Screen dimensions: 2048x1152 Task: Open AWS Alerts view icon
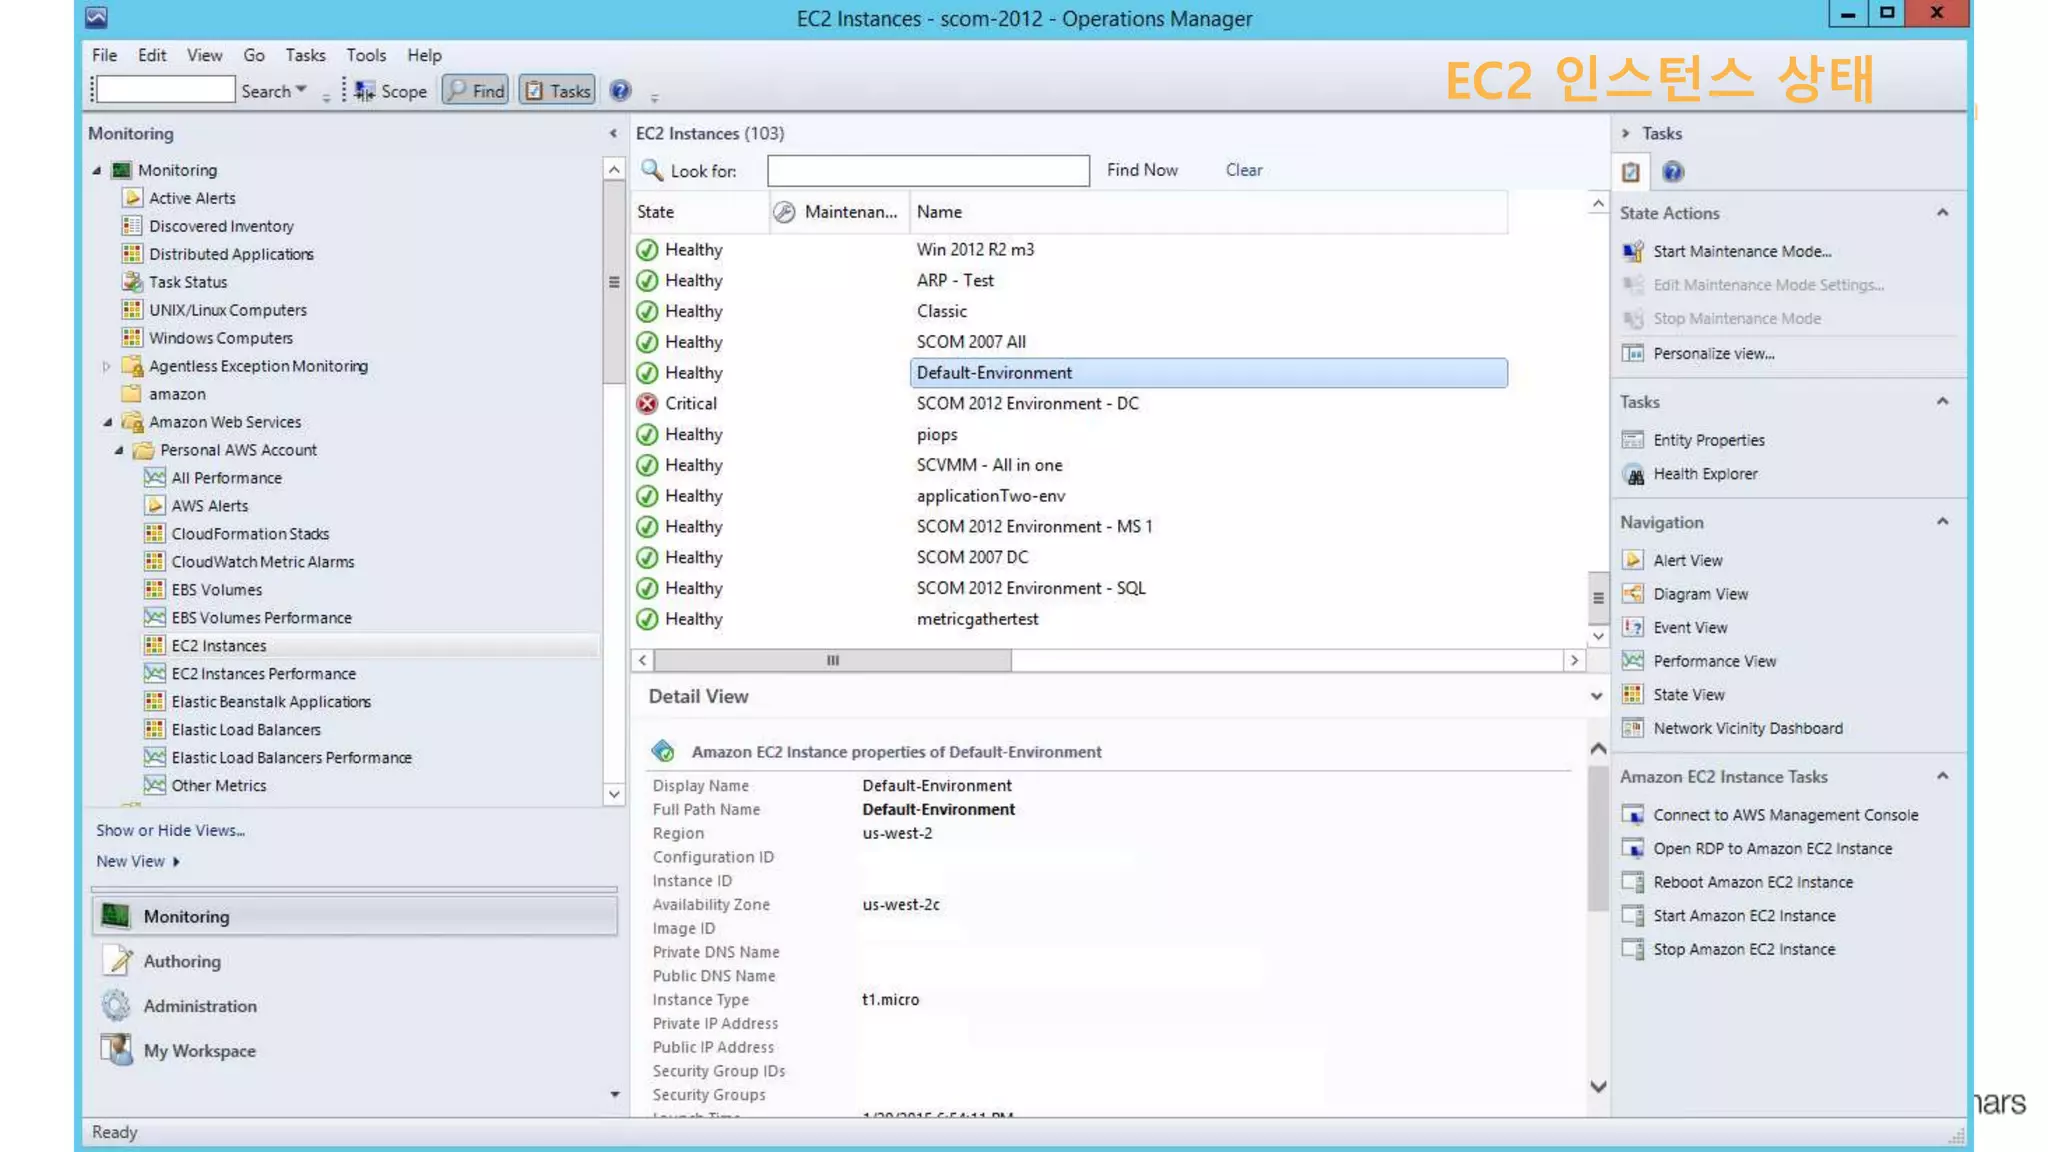pos(154,506)
